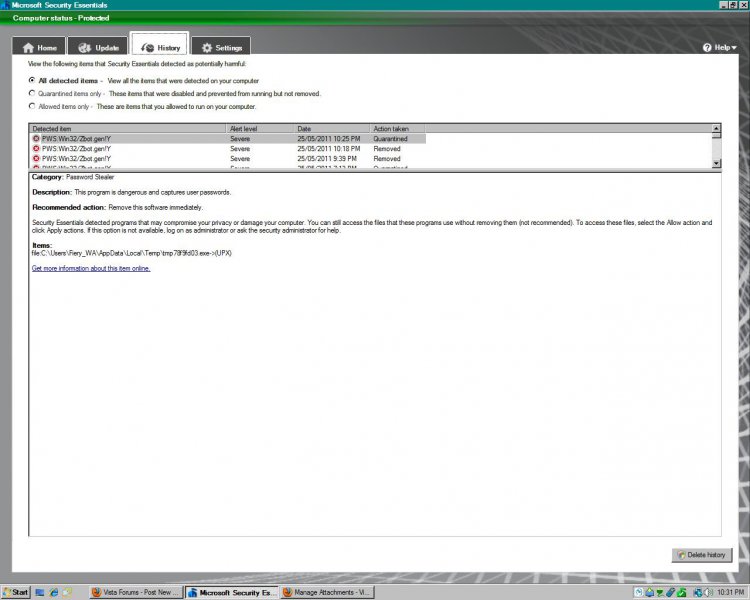Image resolution: width=750 pixels, height=600 pixels.
Task: Switch to the Manage Attachments Firefox window
Action: (327, 592)
